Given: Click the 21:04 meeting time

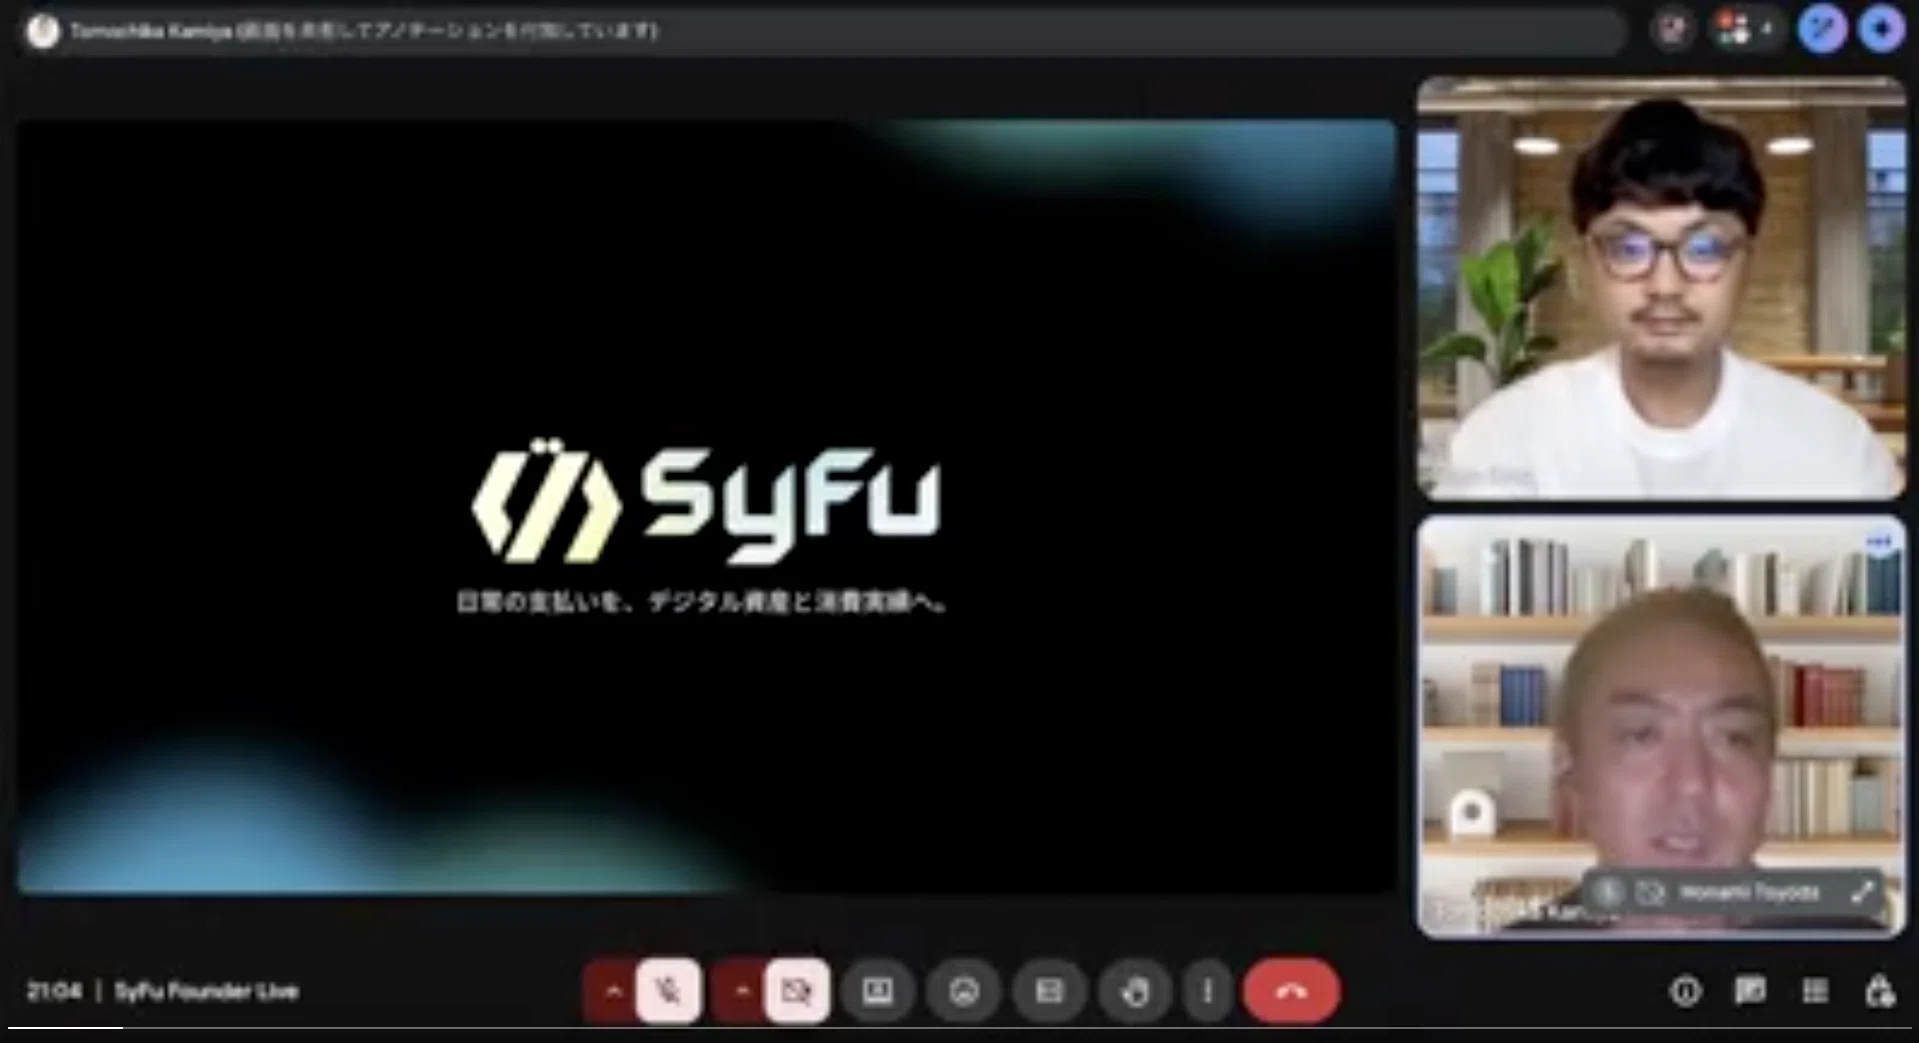Looking at the screenshot, I should [54, 991].
